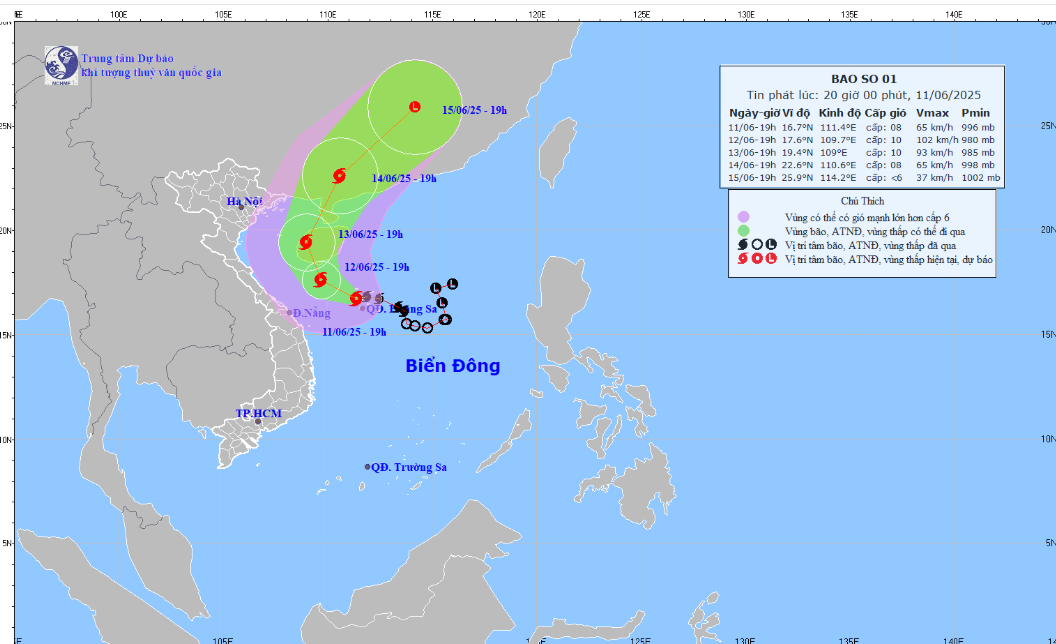Click the 'Hà Nội' map label
1056x644 pixels.
pyautogui.click(x=244, y=201)
